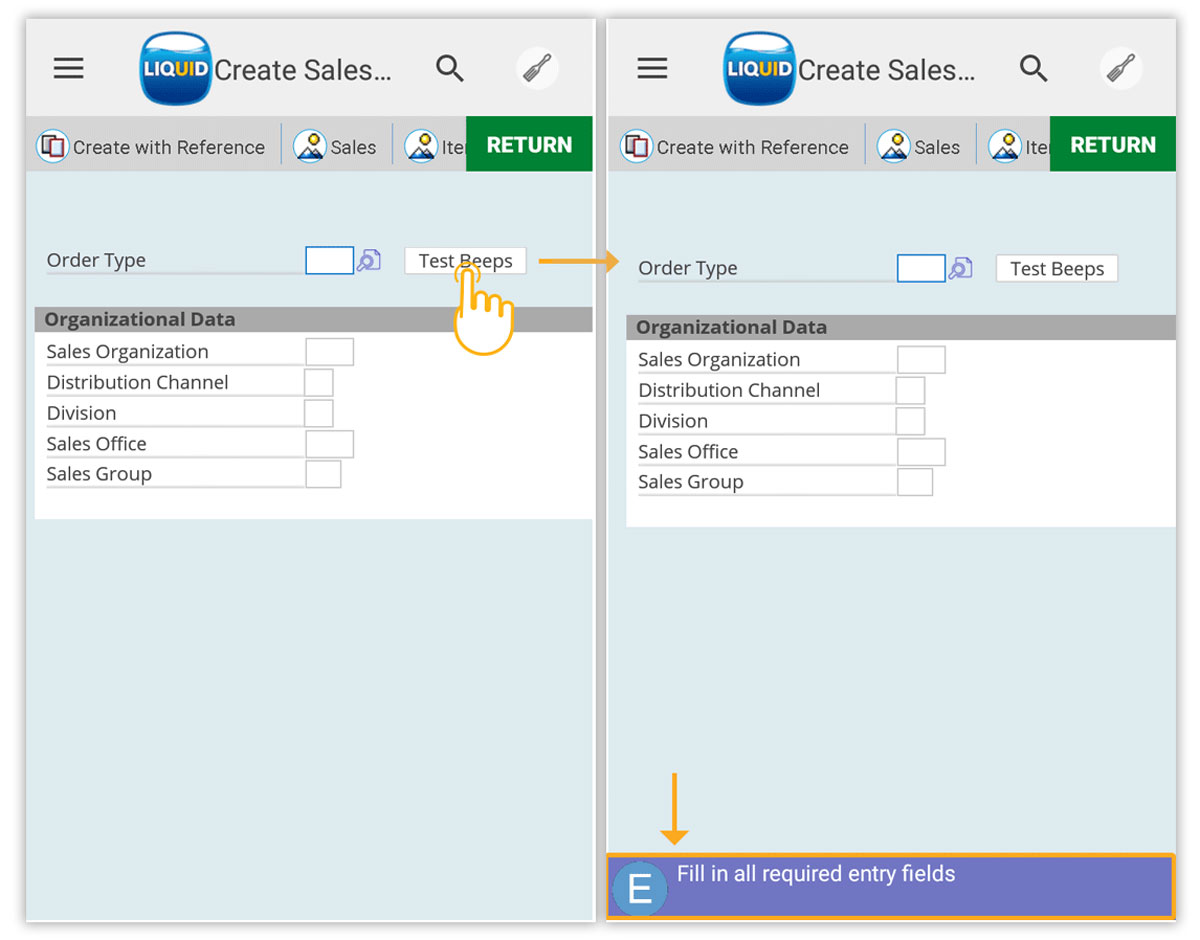Select Sales label in left screen toolbar
1200x940 pixels.
(x=354, y=147)
